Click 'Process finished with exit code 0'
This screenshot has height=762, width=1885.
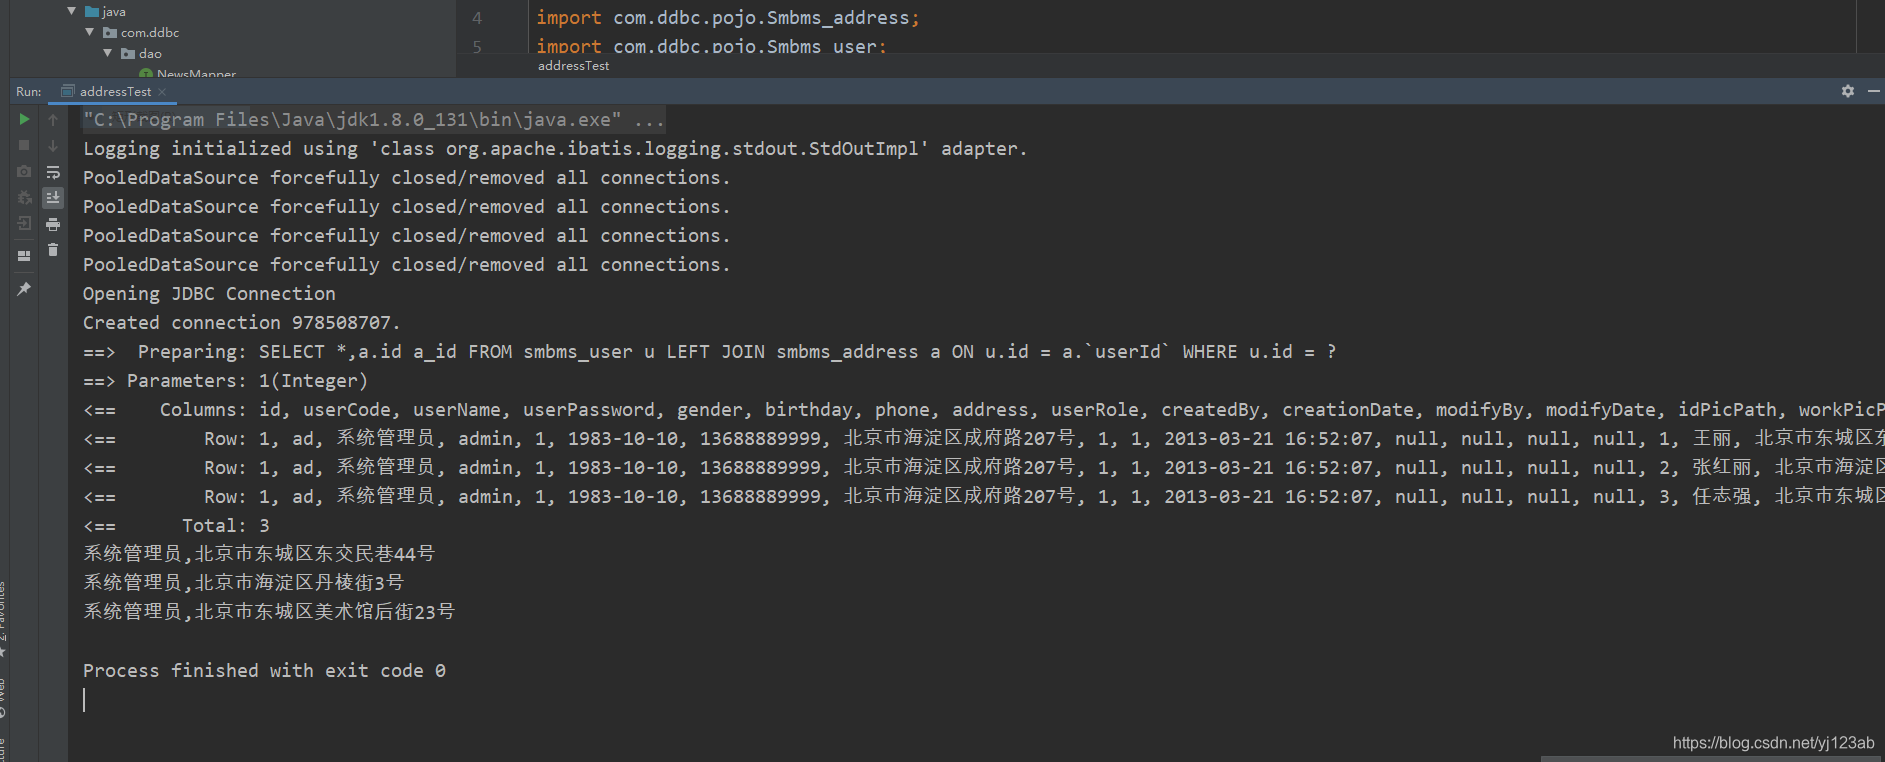[264, 671]
